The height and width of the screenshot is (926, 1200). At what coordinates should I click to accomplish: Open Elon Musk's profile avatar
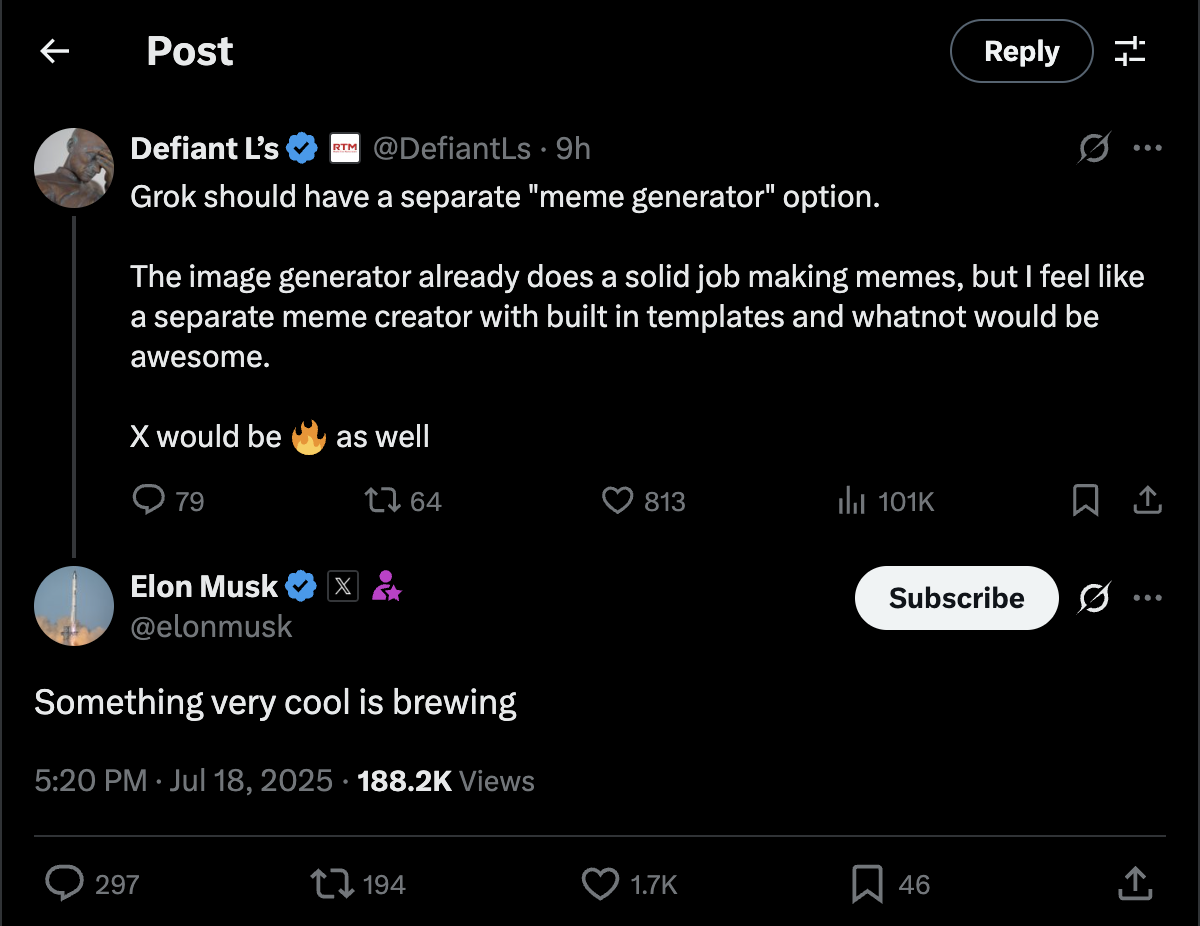[x=74, y=606]
